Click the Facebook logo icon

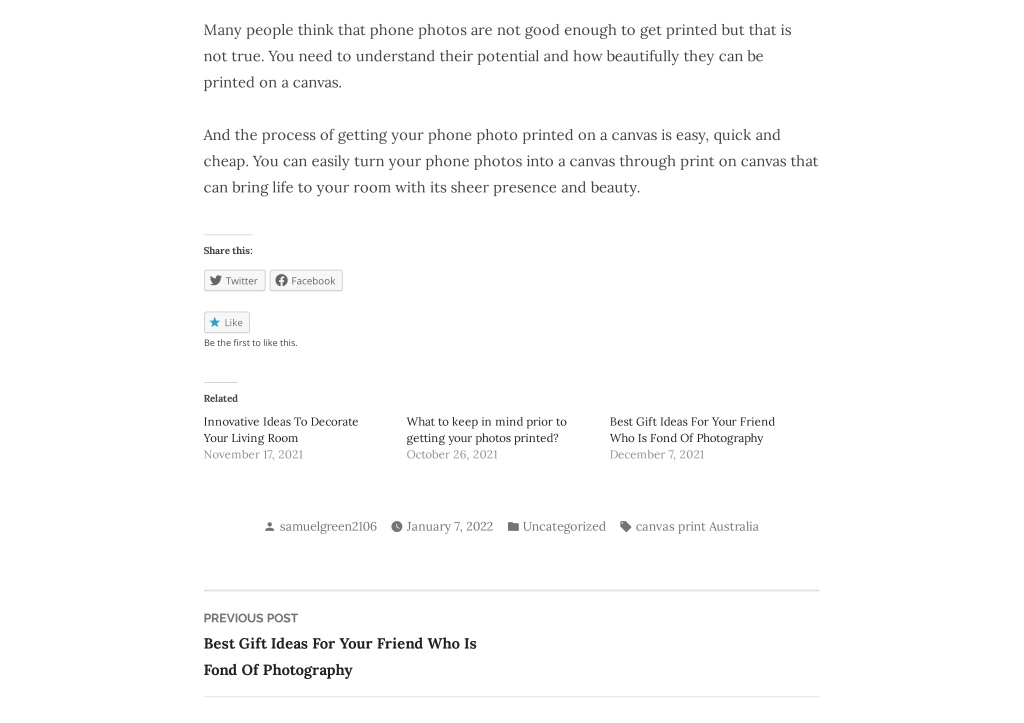click(281, 280)
